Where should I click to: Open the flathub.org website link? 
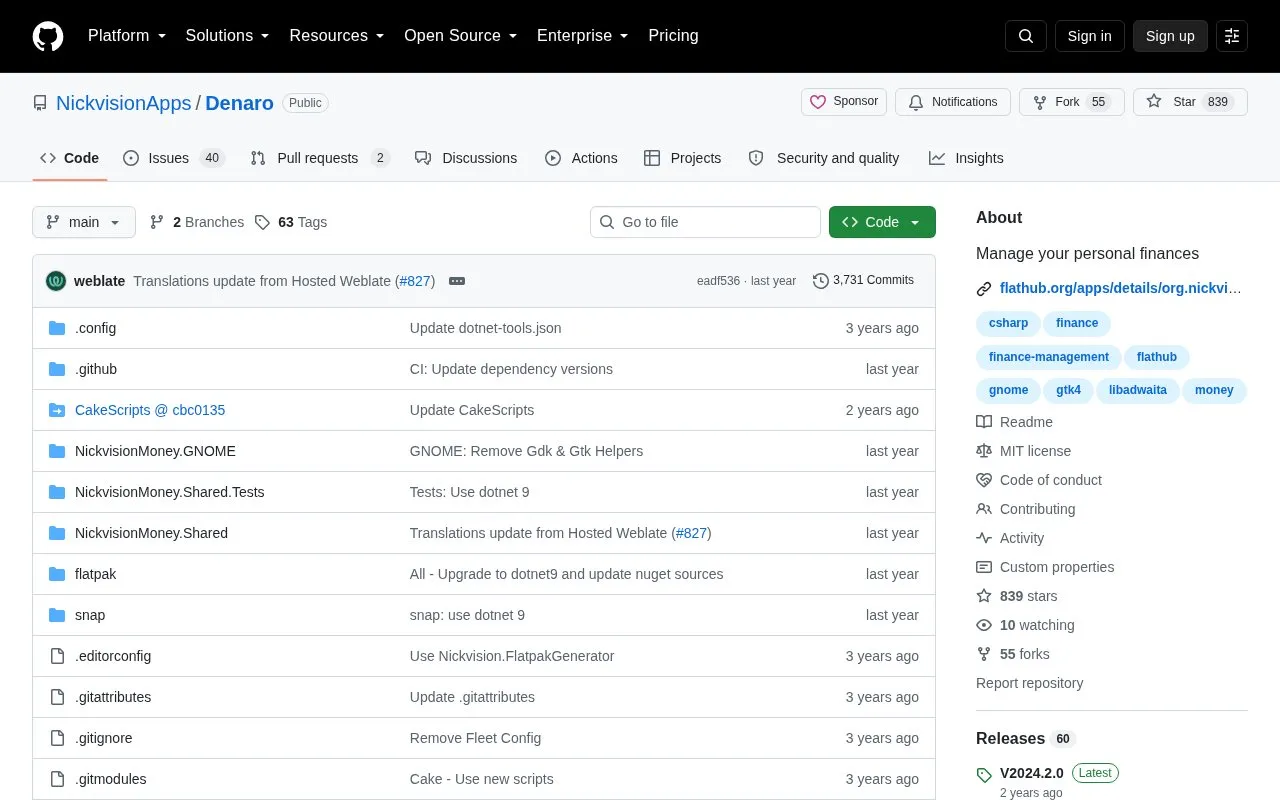pos(1120,289)
